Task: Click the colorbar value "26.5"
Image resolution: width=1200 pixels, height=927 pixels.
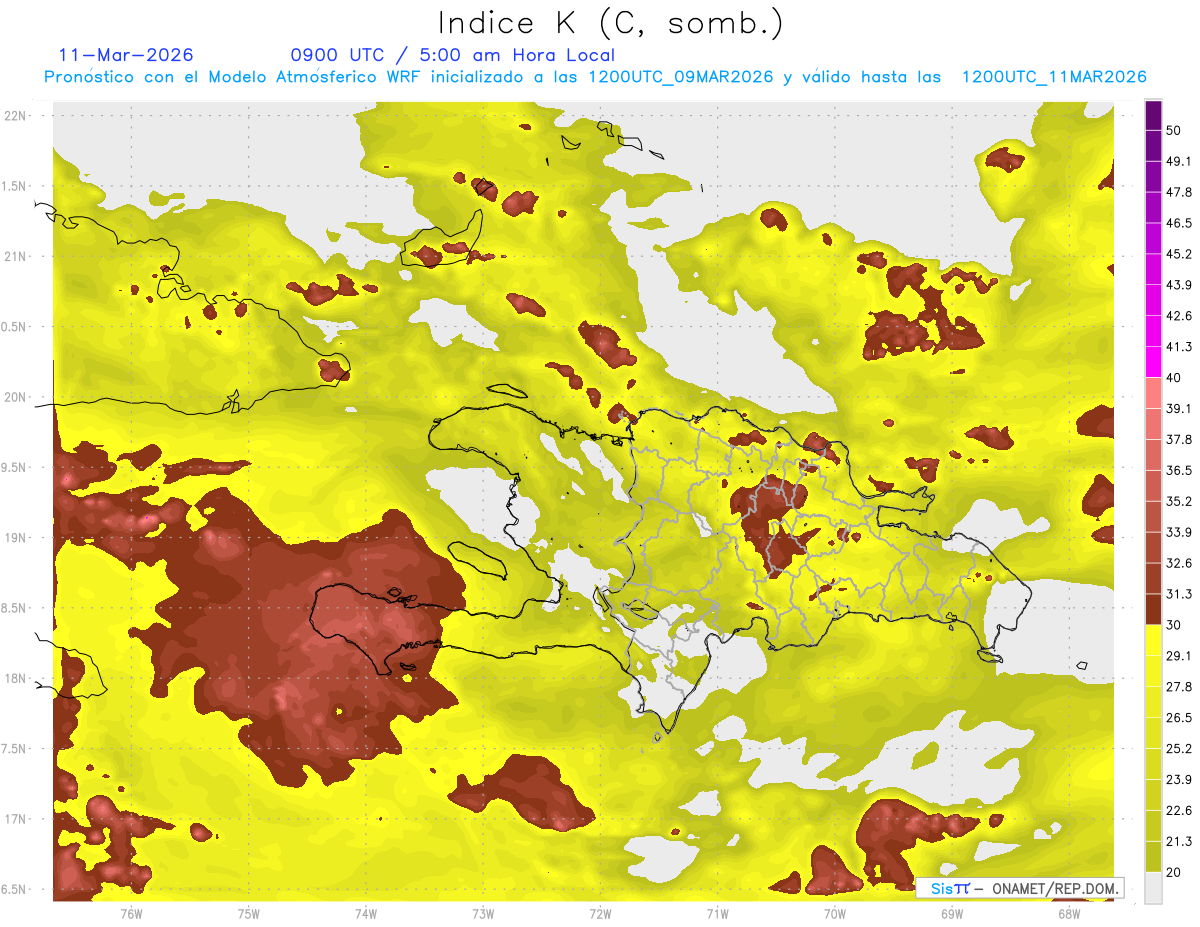Action: [x=1178, y=717]
